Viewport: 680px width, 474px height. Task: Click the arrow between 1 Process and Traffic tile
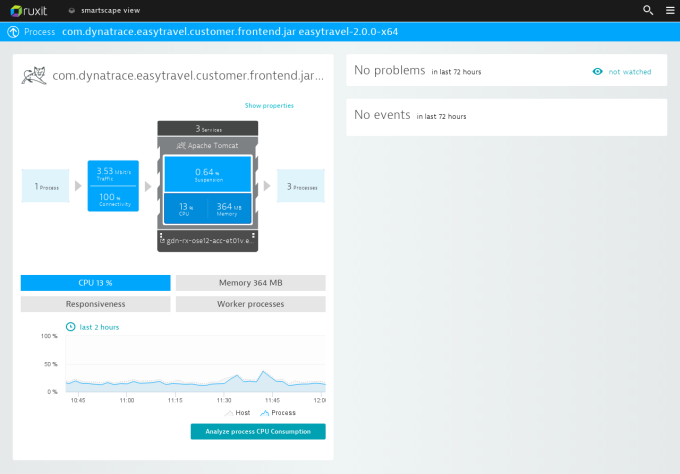pos(78,186)
